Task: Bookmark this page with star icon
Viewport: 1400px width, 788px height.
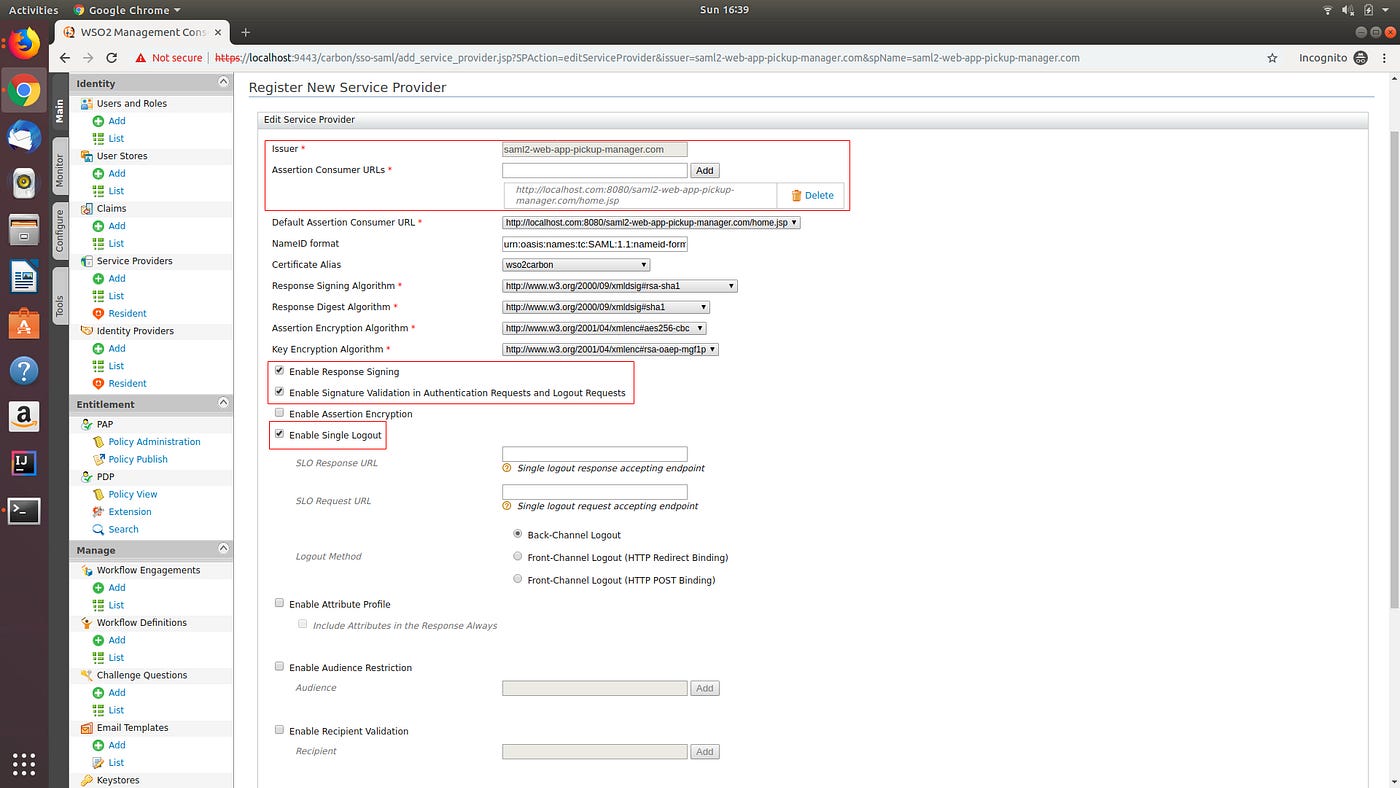Action: 1272,58
